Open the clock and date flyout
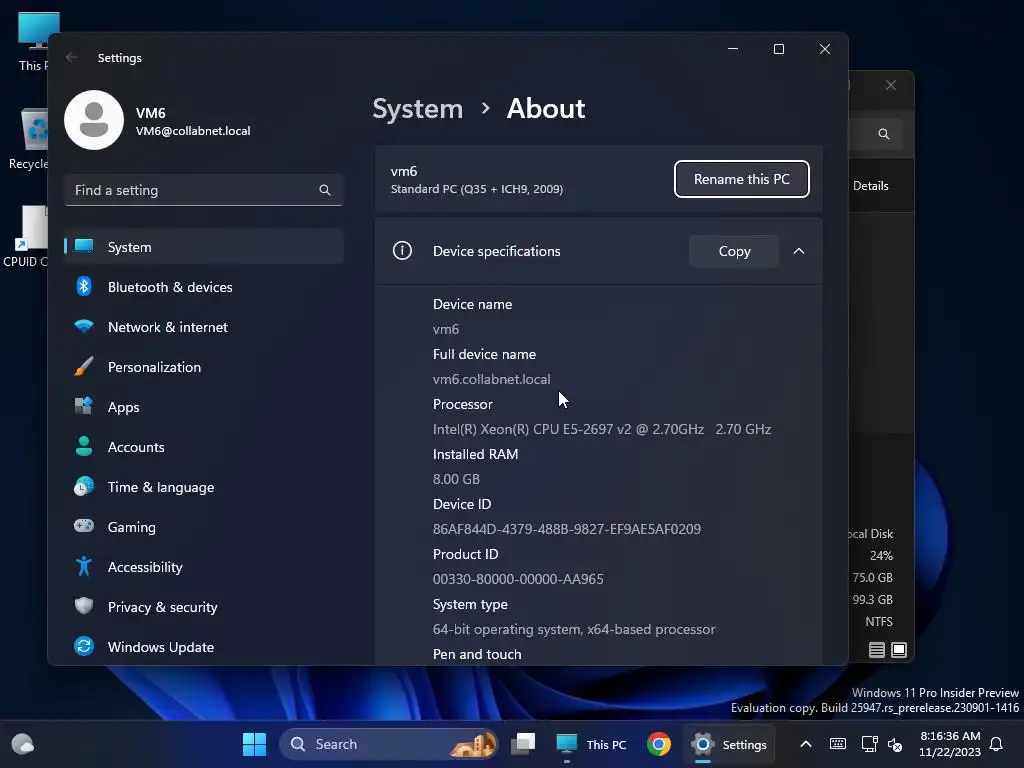The image size is (1024, 768). [x=950, y=744]
